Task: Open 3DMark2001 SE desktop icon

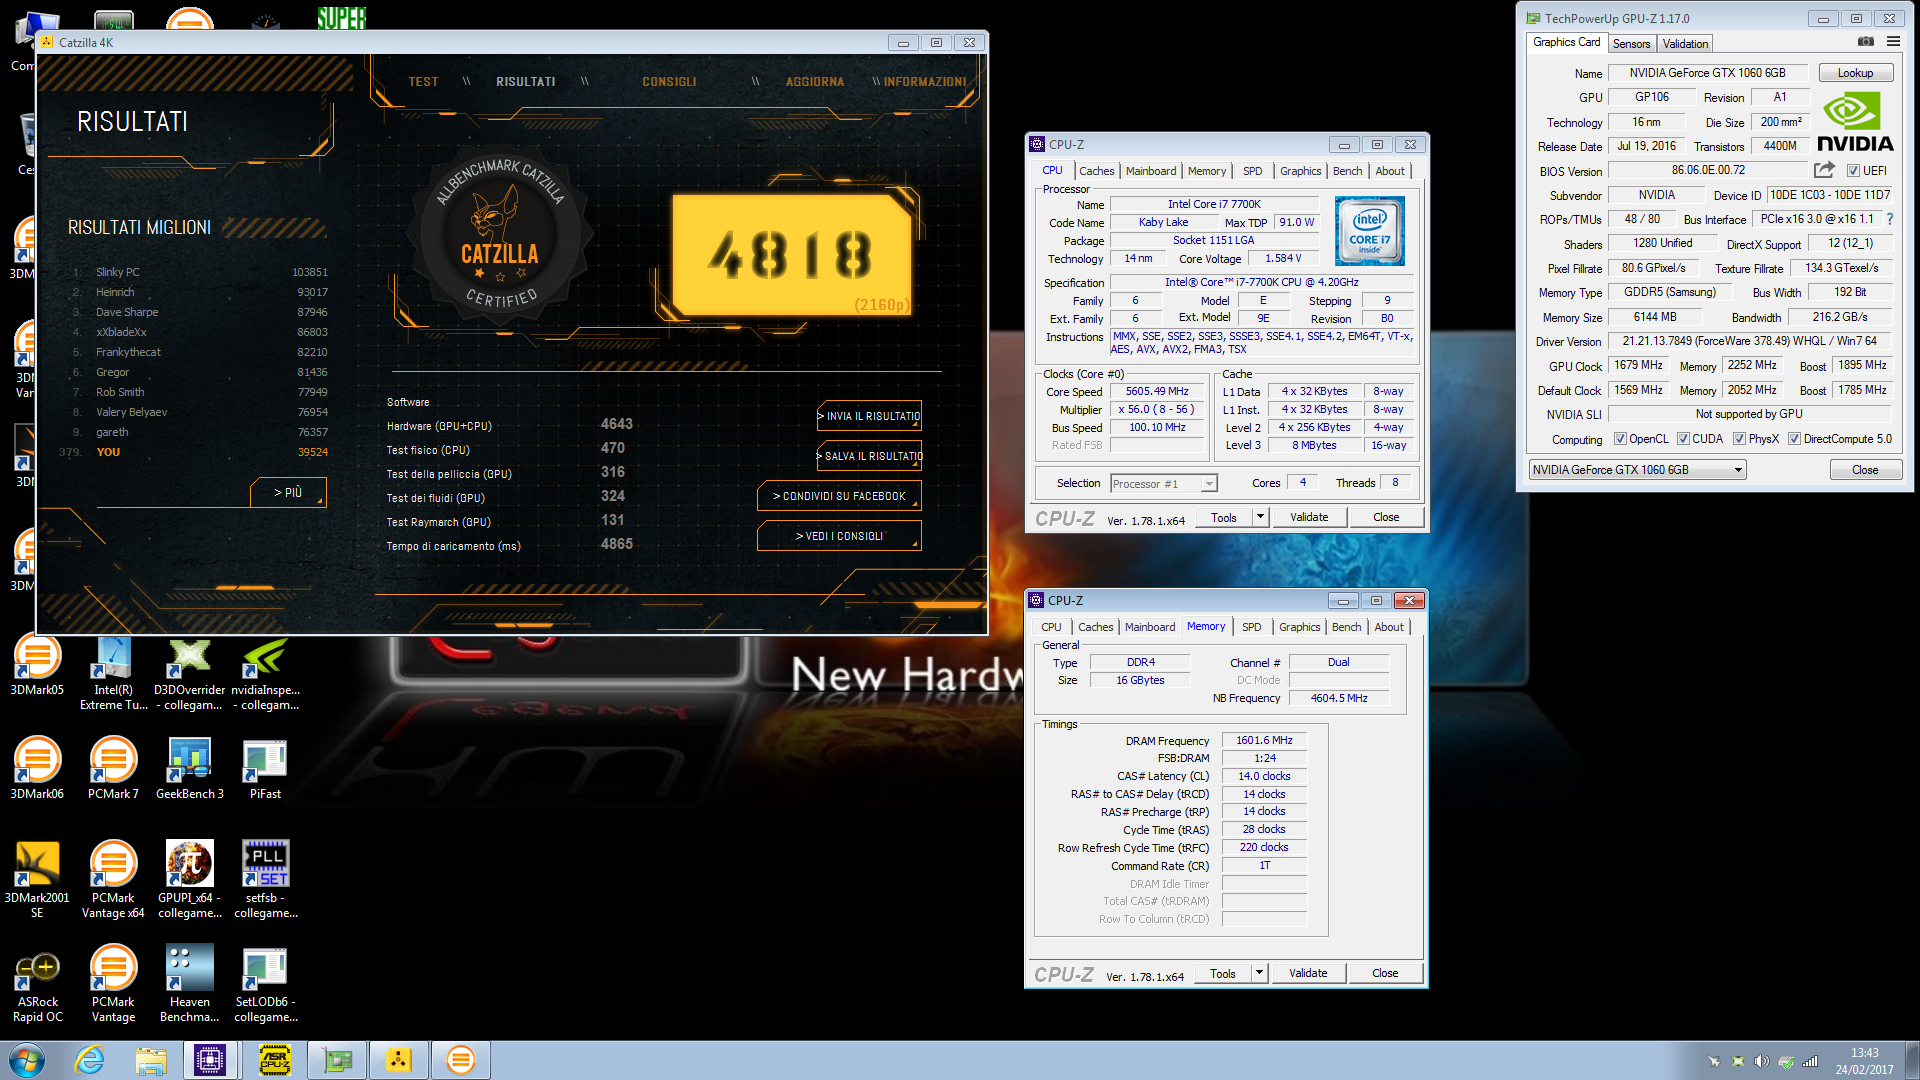Action: pos(37,879)
